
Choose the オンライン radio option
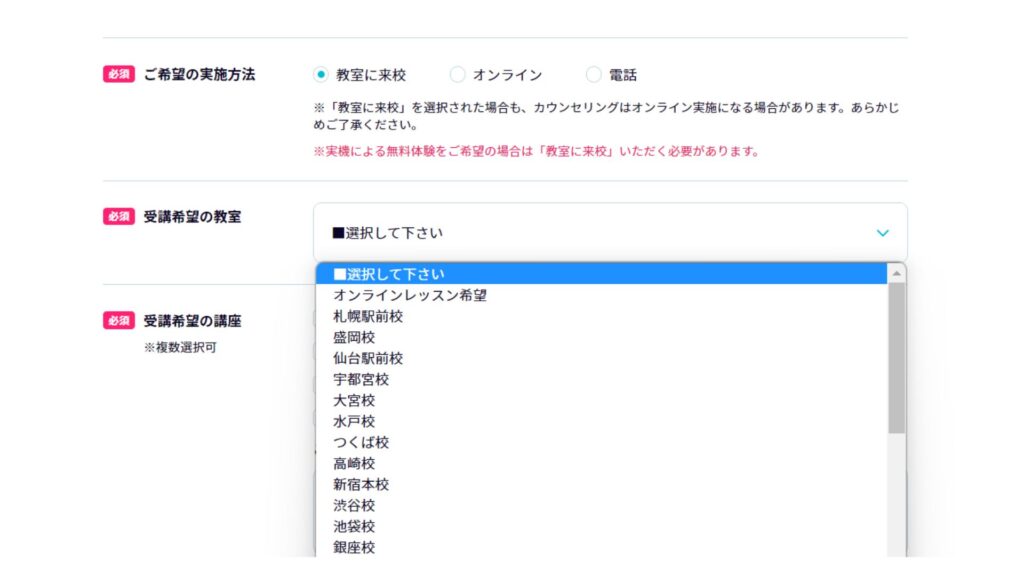(x=457, y=74)
